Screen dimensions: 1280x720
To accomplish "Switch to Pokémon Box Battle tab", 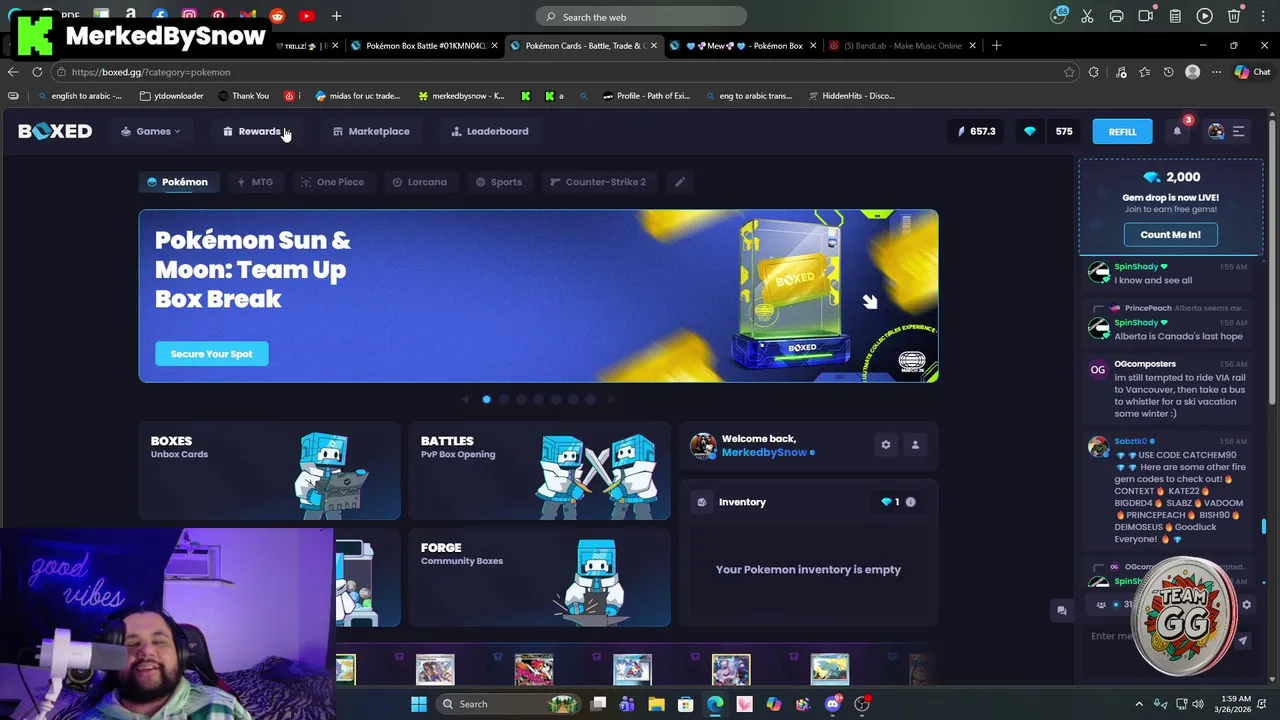I will coord(425,45).
